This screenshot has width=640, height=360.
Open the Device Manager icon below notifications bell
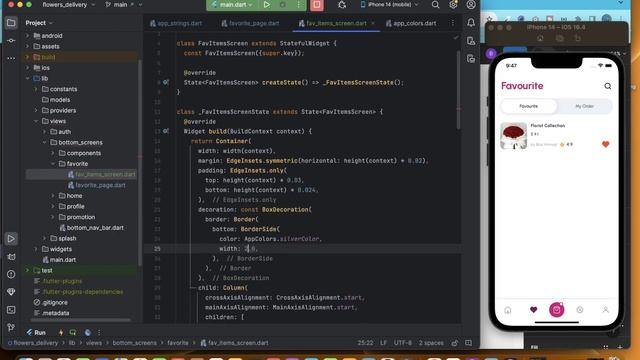pos(471,41)
